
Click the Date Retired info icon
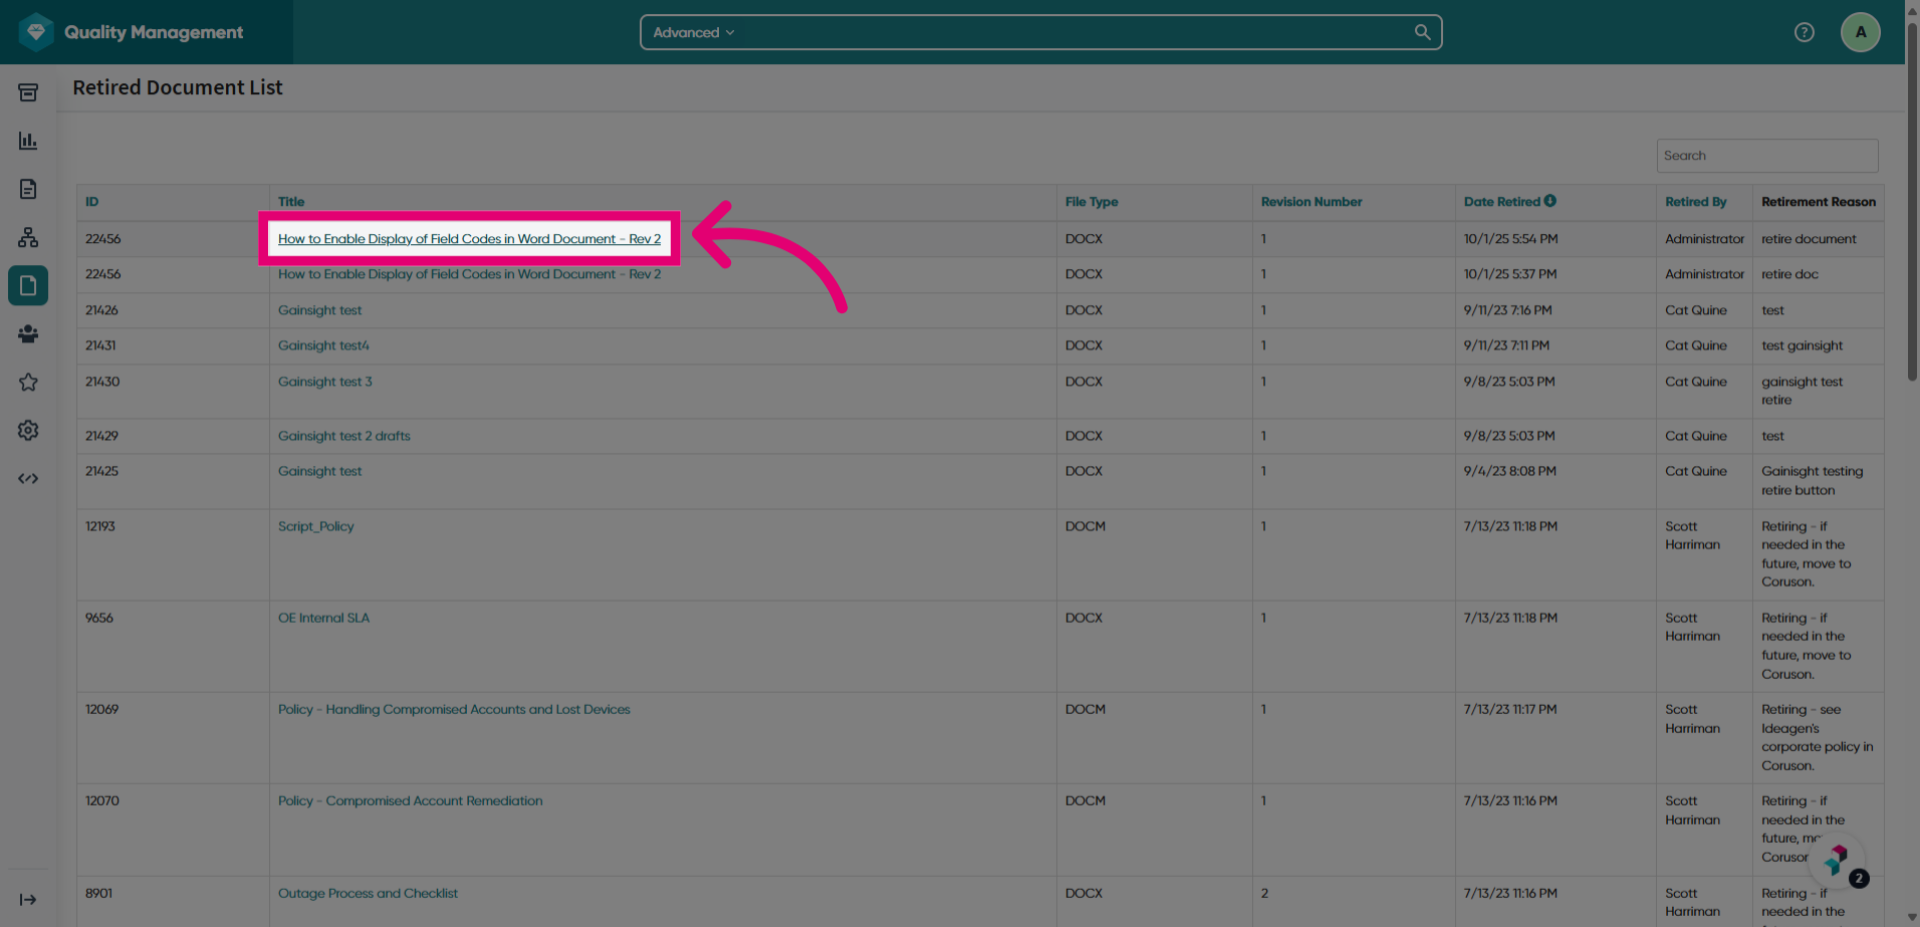click(1550, 201)
